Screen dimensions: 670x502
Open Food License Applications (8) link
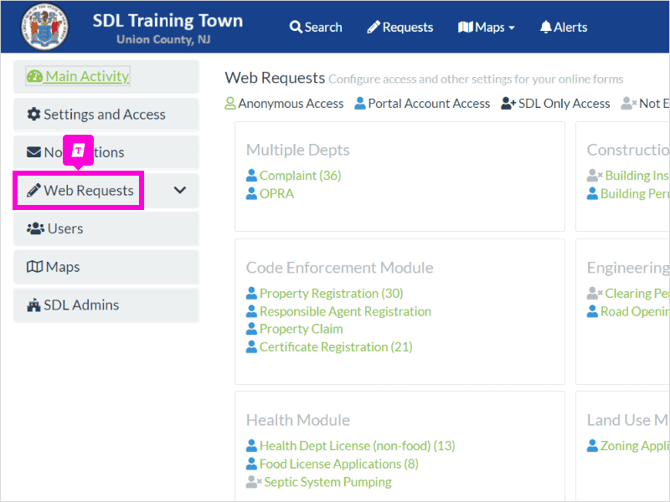(x=339, y=464)
